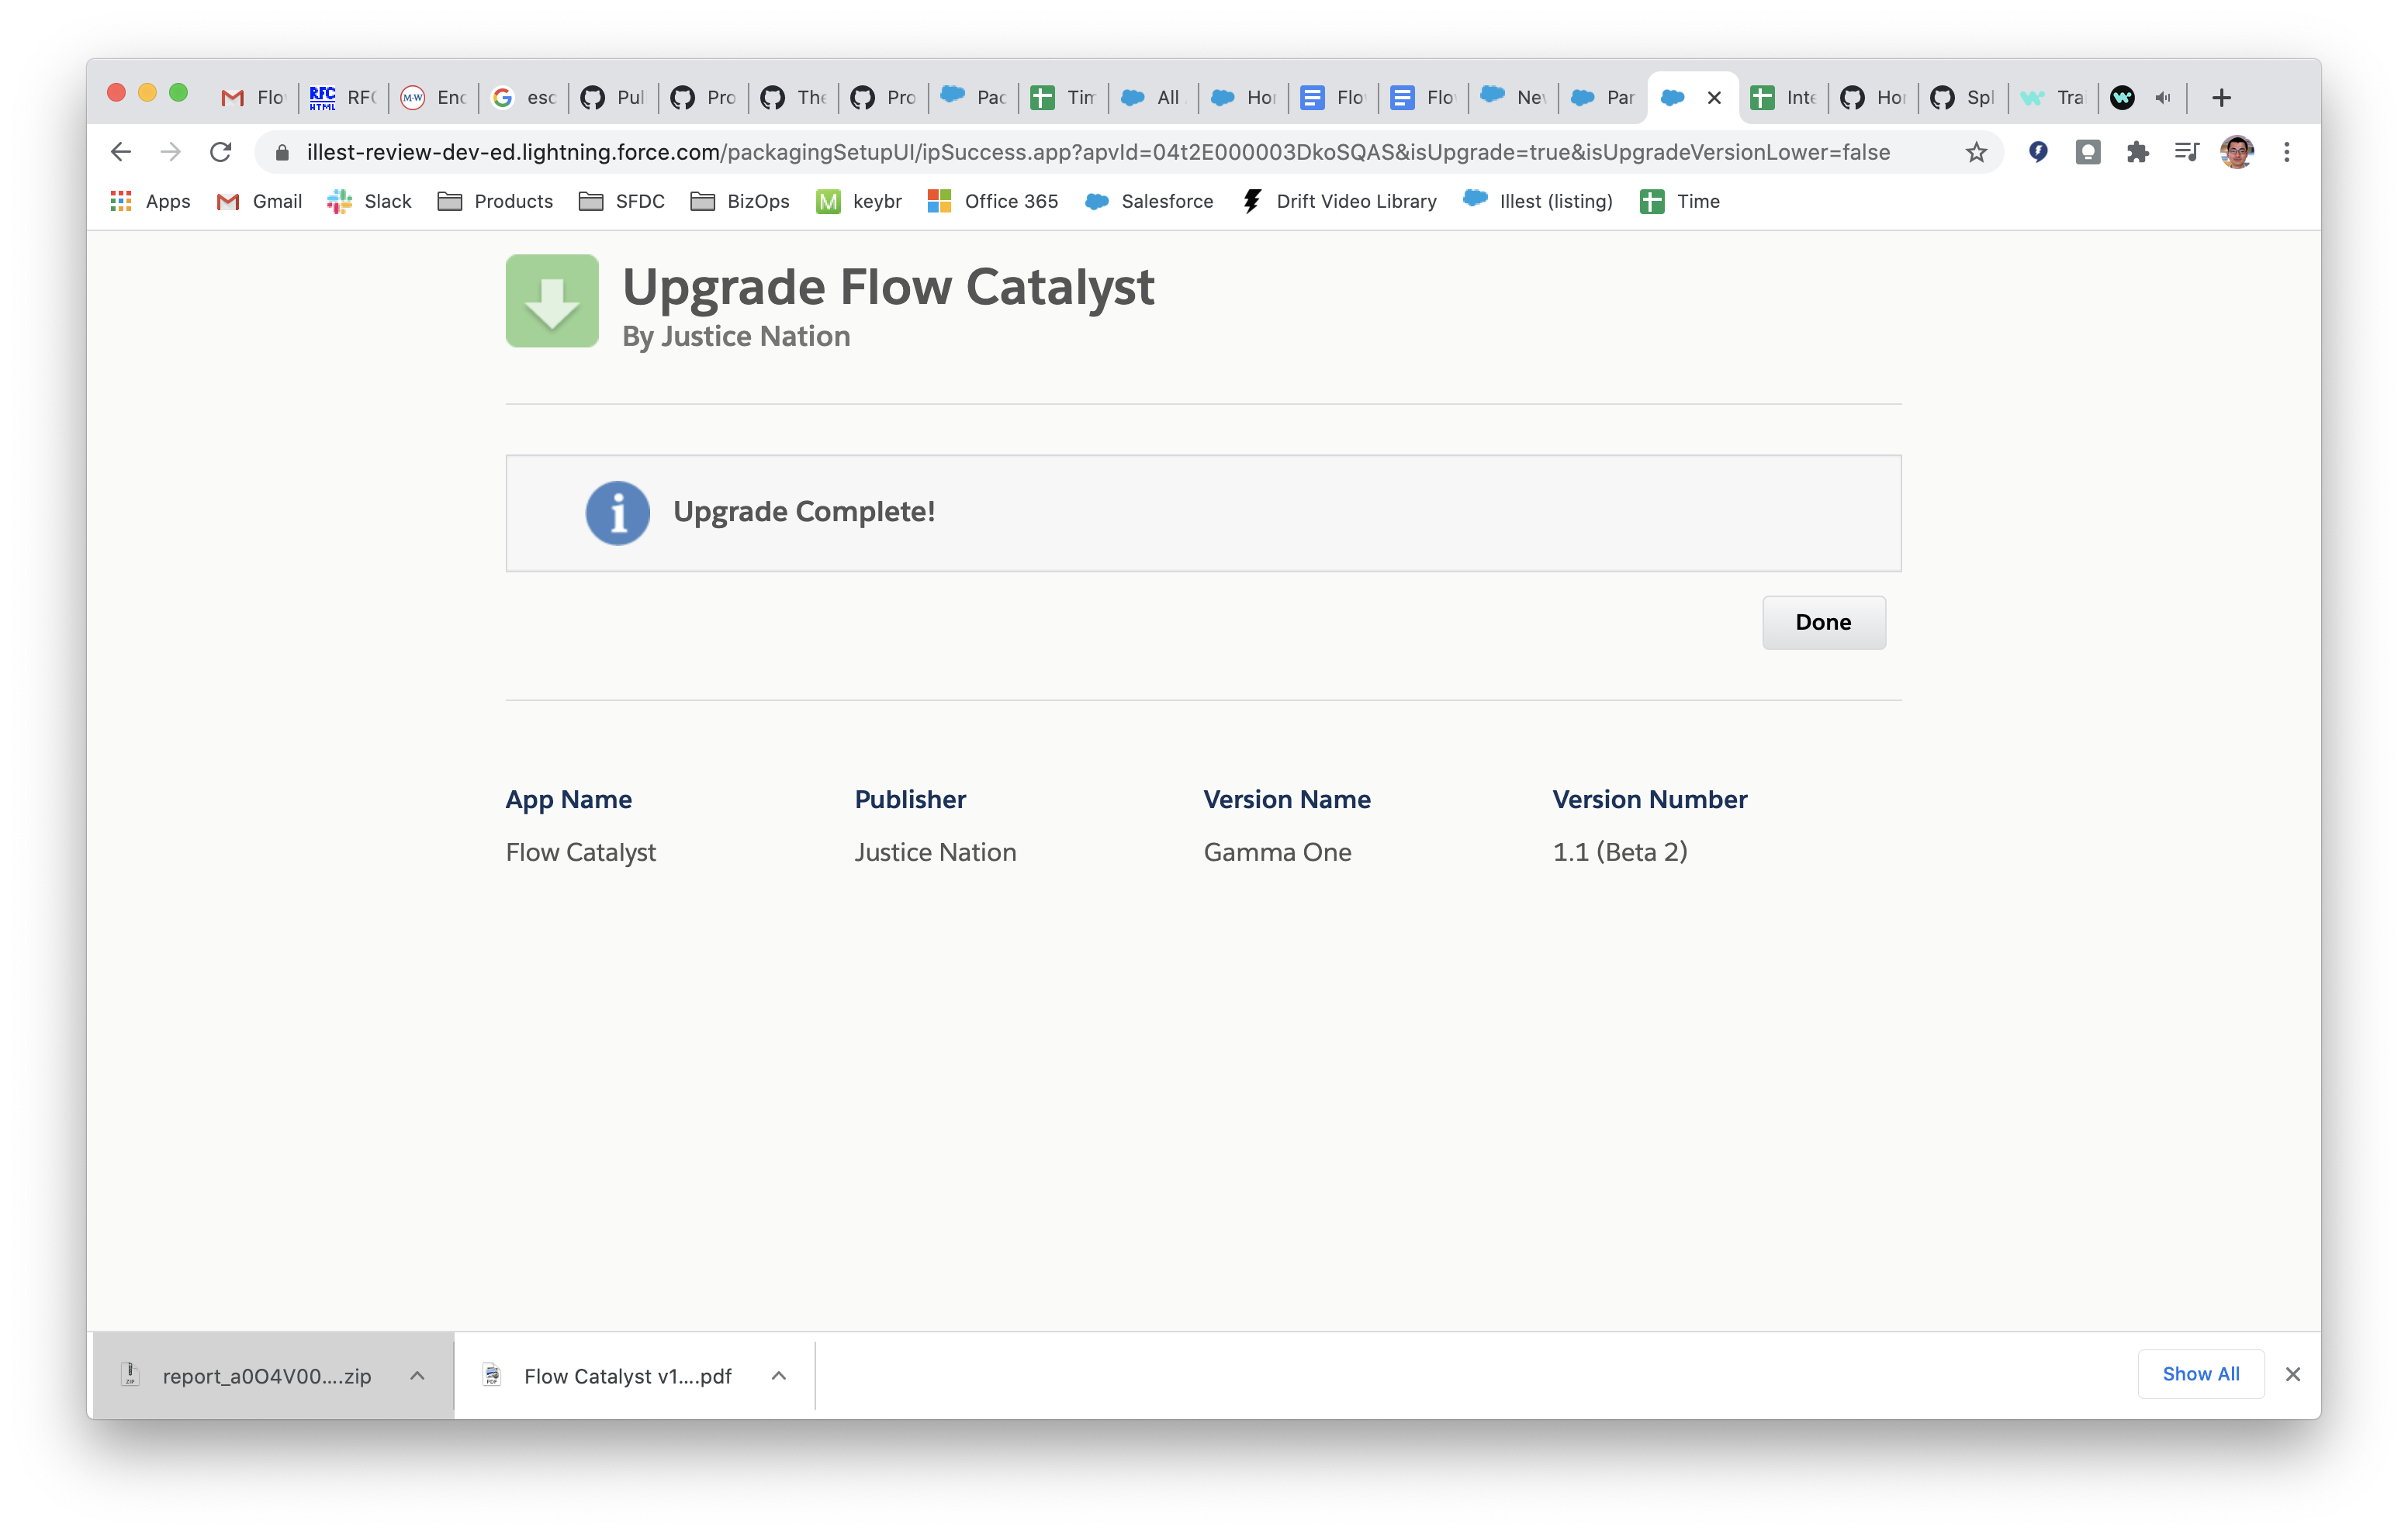Open the Office 365 bookmark
This screenshot has height=1534, width=2408.
click(x=994, y=201)
